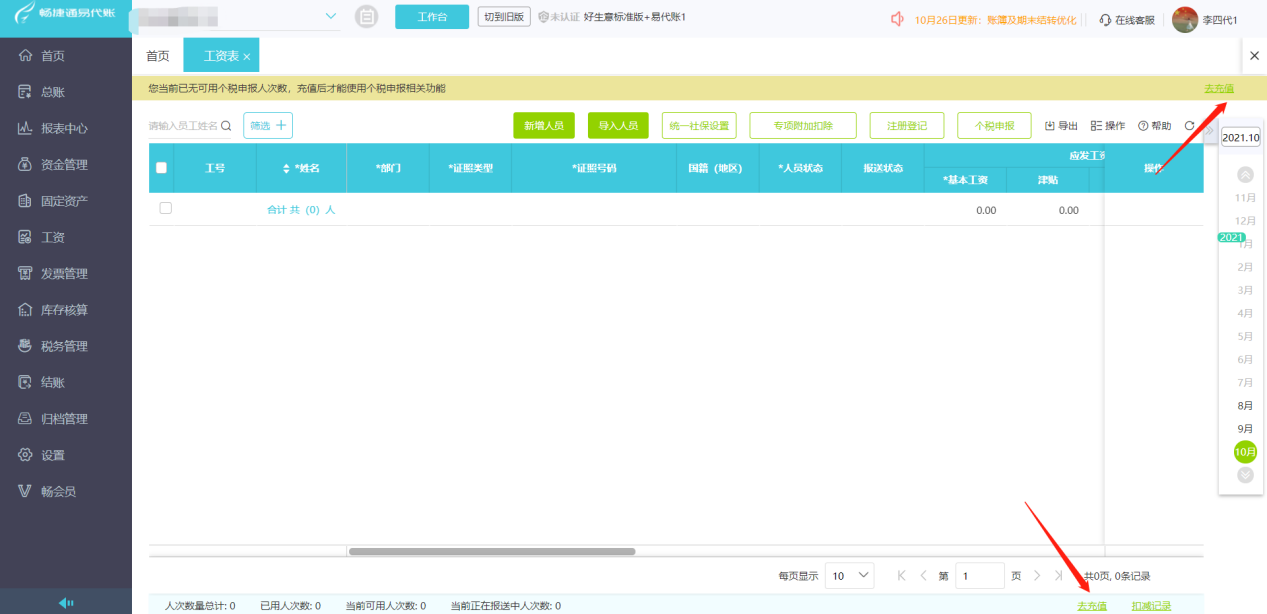Screen dimensions: 1267x614
Task: Collapse month panel with double-chevron
Action: 1208,133
